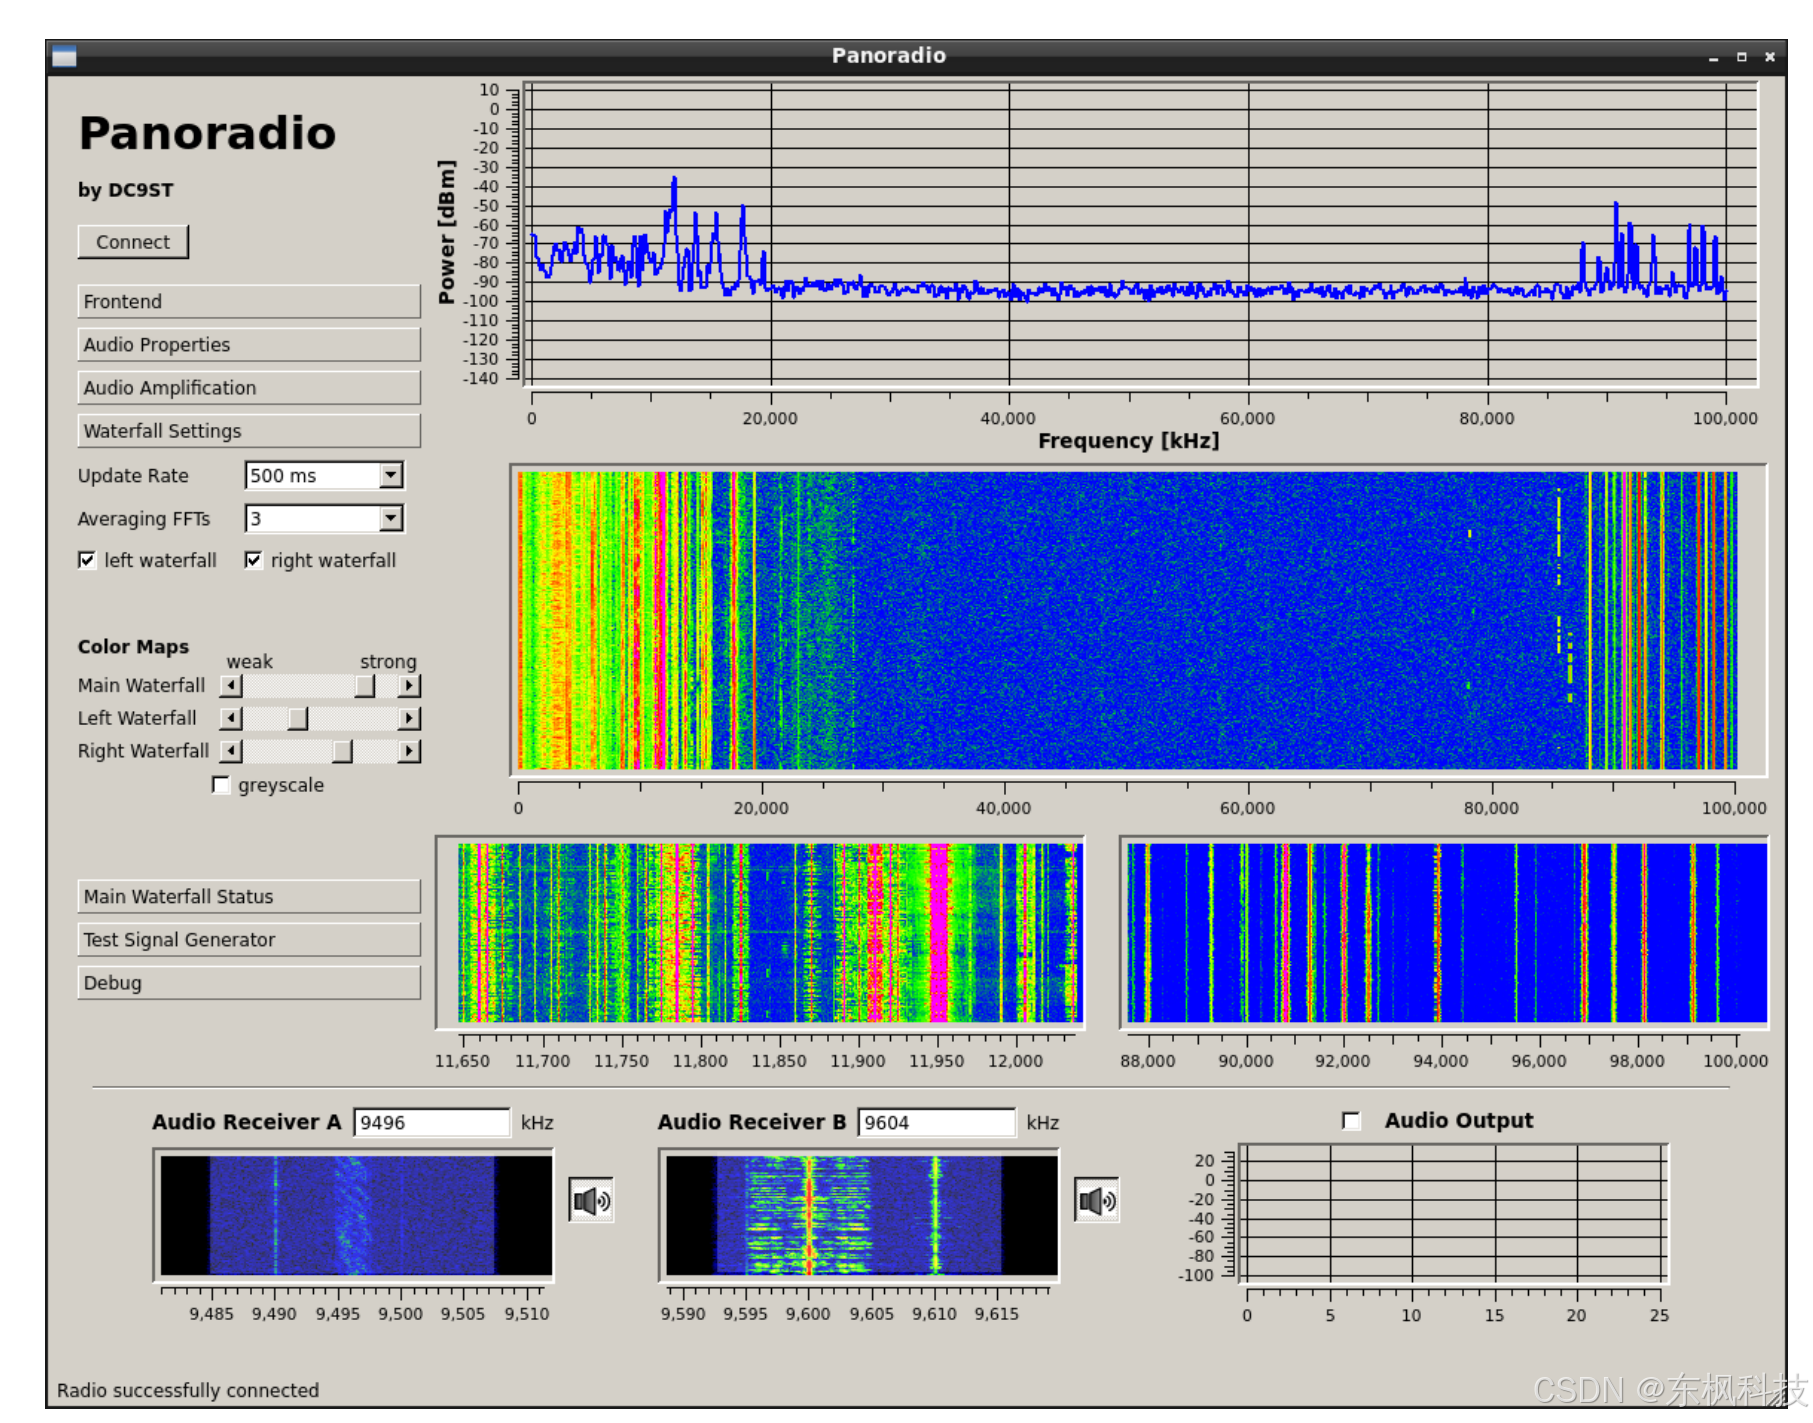Click the window menu icon in title bar
Screen dimensions: 1813x1423
tap(64, 56)
